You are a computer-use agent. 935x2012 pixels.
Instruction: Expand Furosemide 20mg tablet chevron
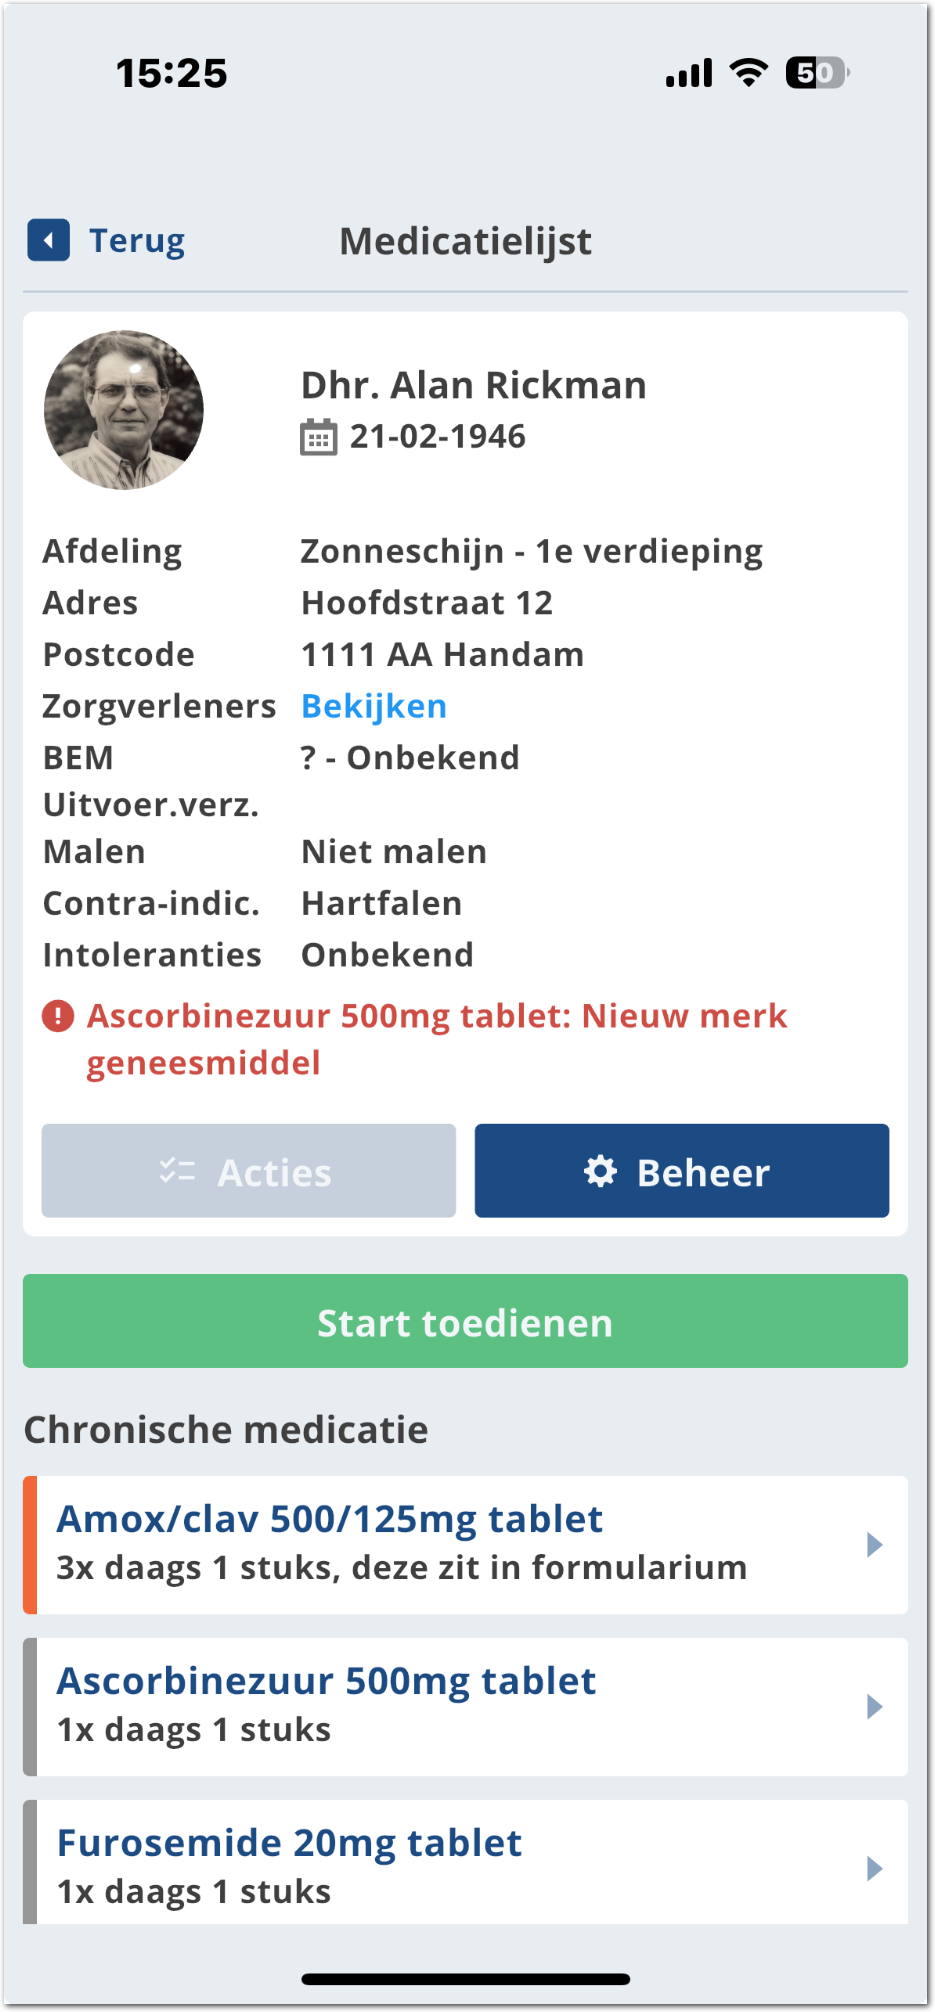point(874,1868)
